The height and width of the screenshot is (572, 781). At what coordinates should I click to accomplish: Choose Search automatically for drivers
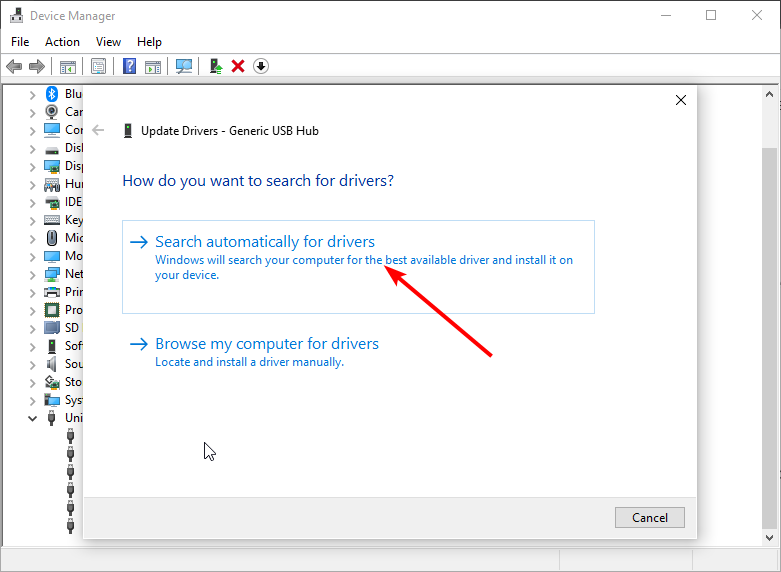[358, 267]
